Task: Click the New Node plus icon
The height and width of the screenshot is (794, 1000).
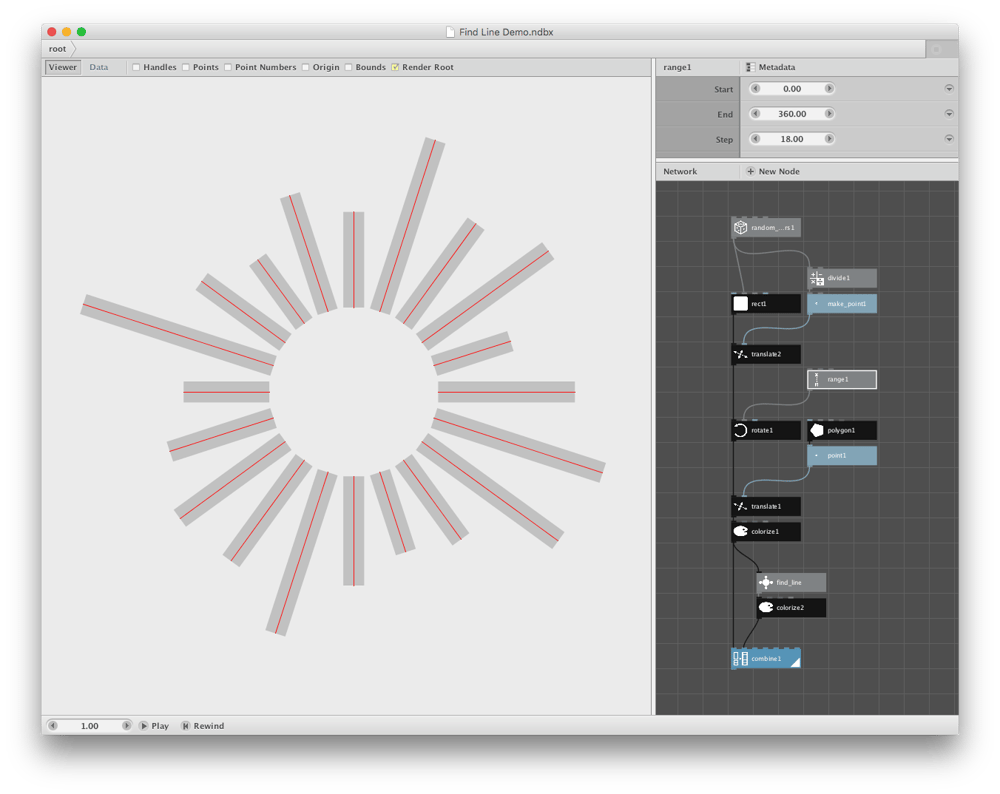Action: [750, 172]
